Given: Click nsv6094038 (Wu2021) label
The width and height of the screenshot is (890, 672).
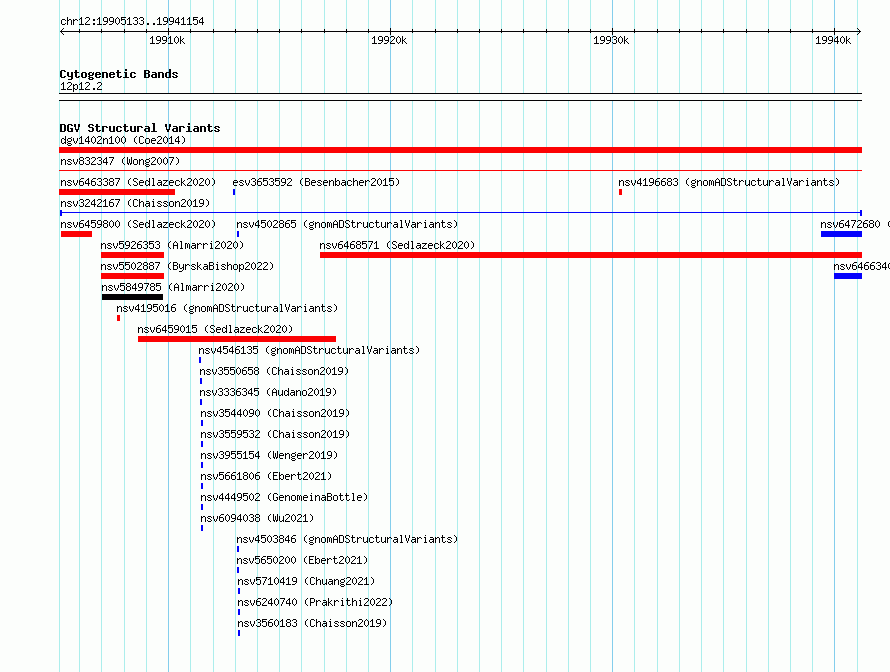Looking at the screenshot, I should (x=257, y=518).
